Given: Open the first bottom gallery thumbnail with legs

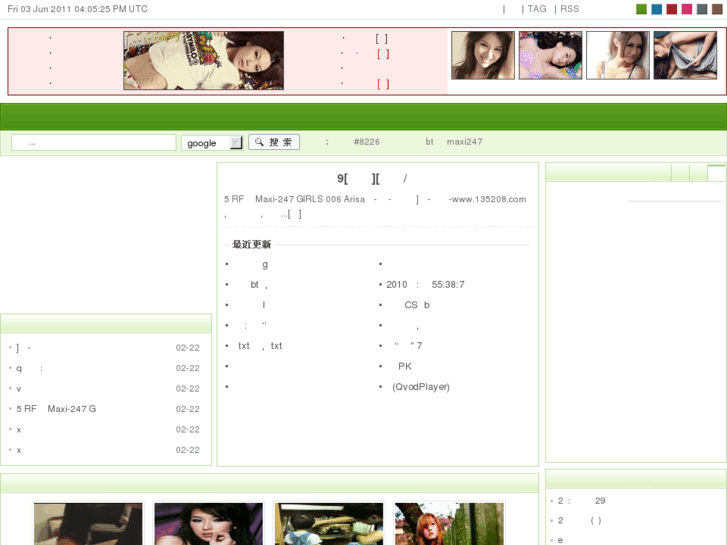Looking at the screenshot, I should click(88, 524).
